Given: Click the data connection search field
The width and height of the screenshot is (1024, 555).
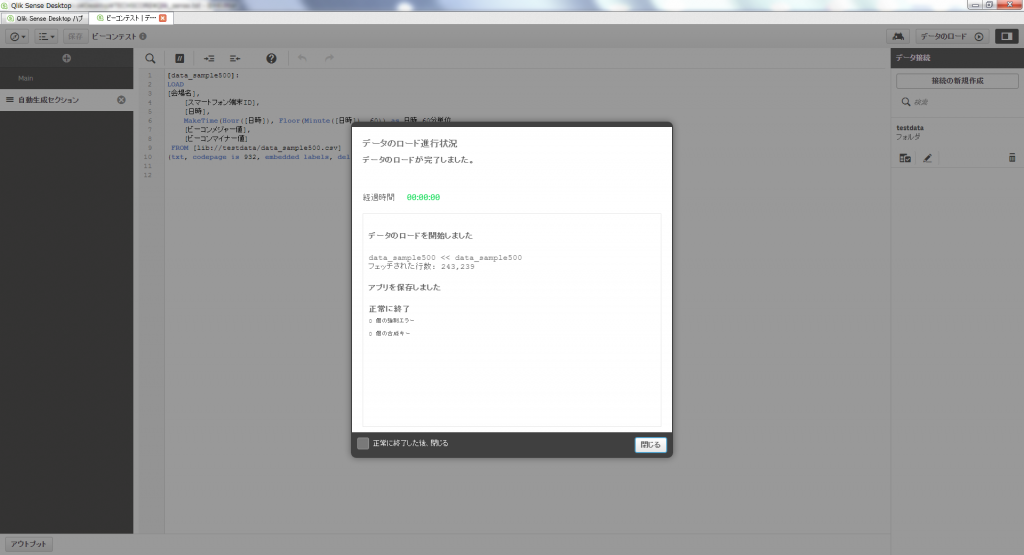Looking at the screenshot, I should (x=960, y=102).
